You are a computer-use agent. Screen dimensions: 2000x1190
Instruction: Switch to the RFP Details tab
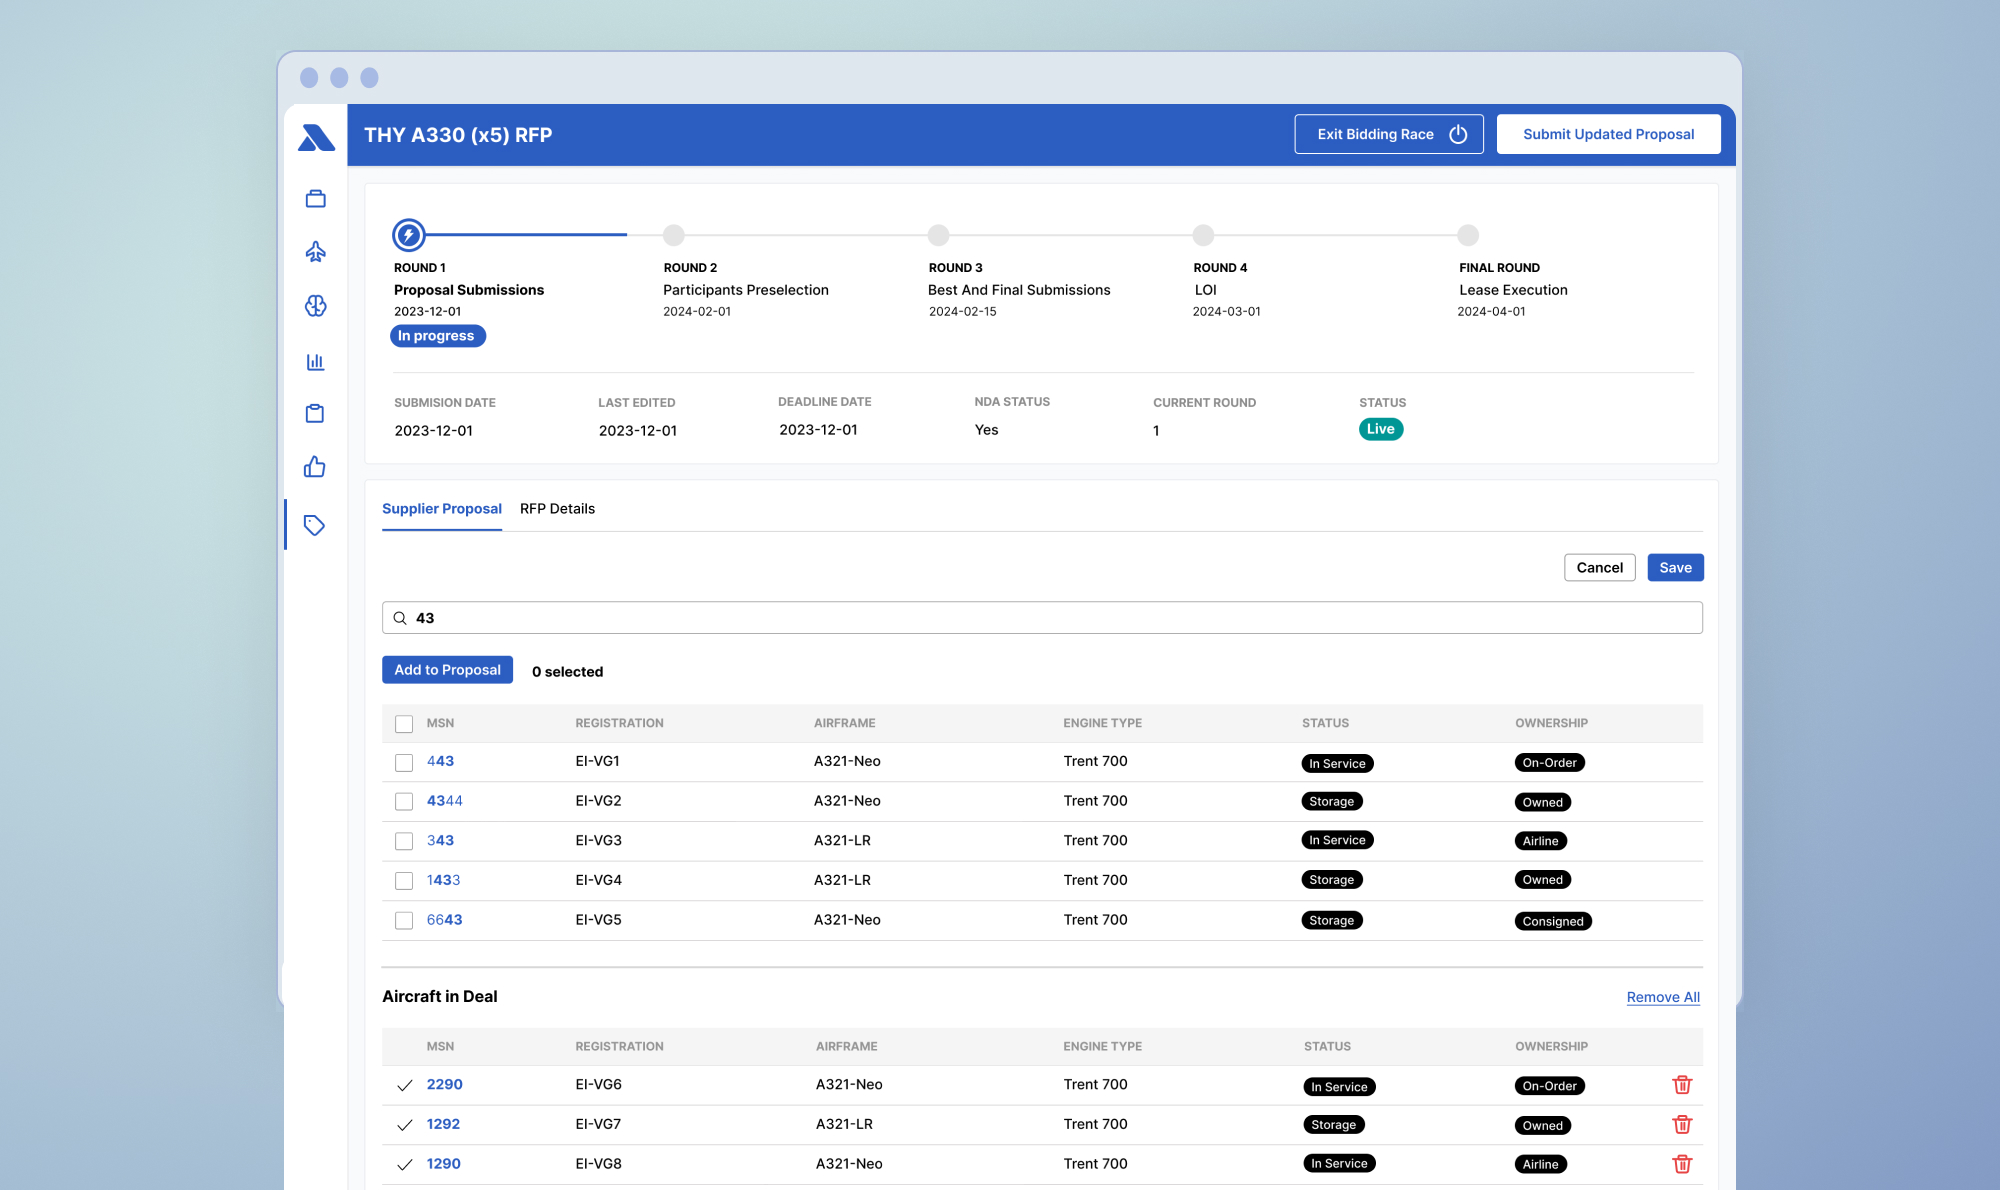tap(557, 509)
